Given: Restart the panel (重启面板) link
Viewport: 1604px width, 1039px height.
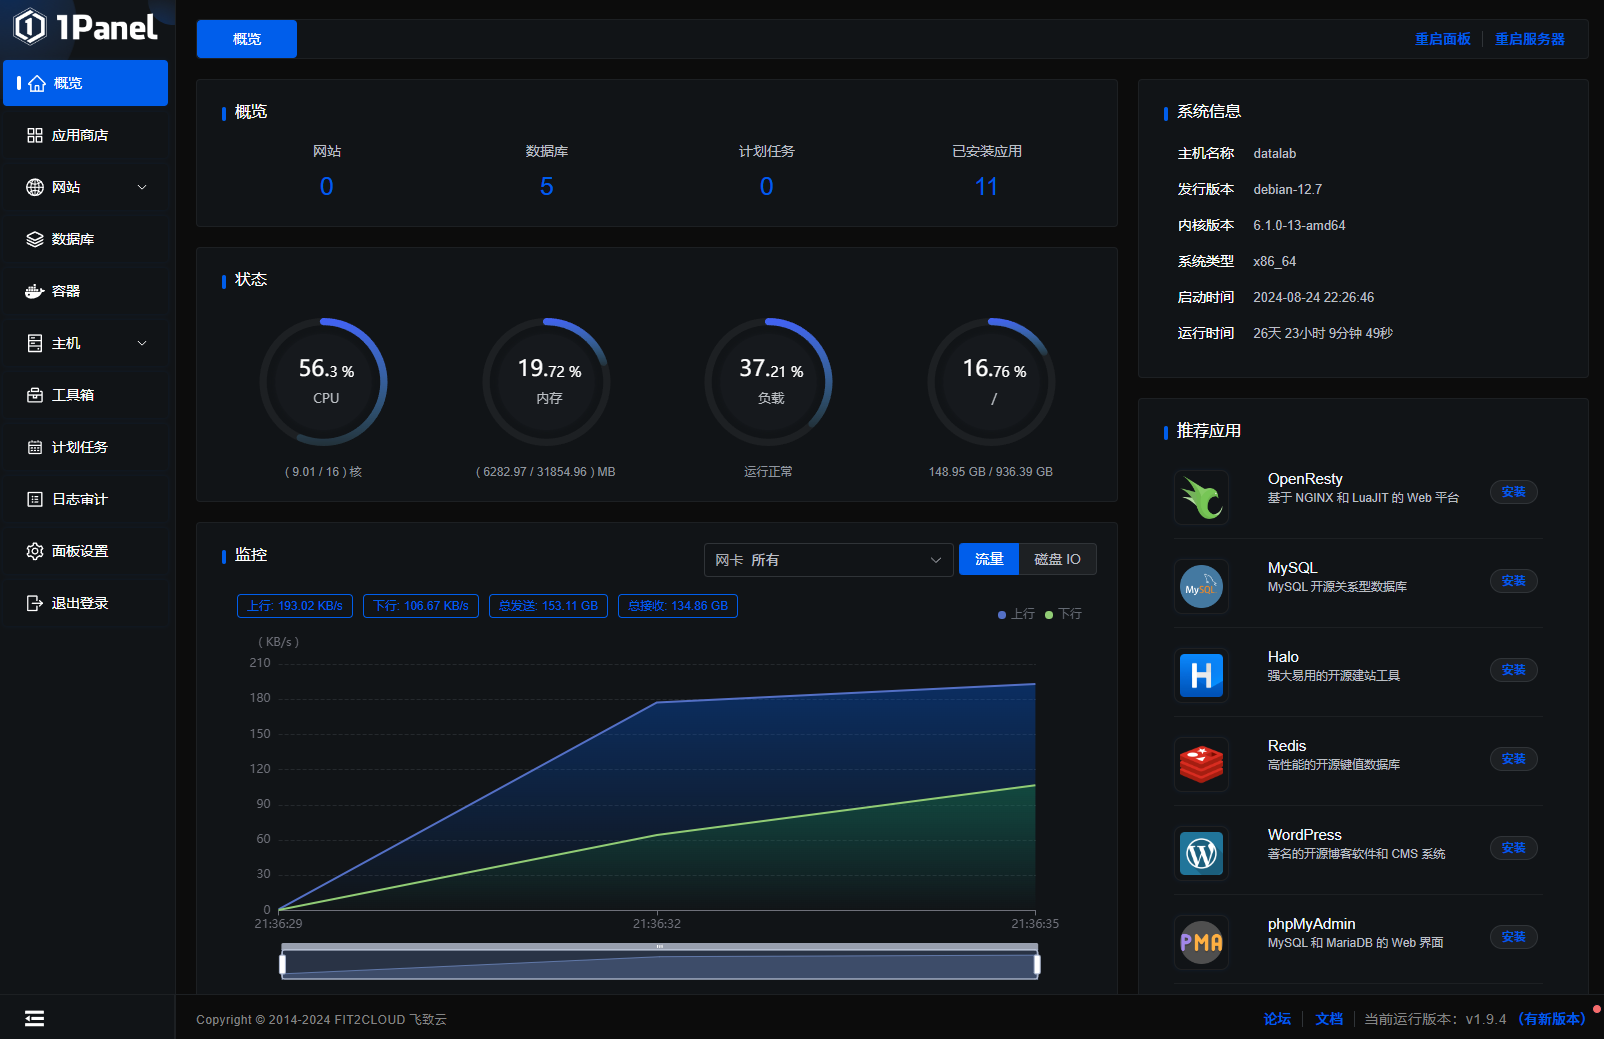Looking at the screenshot, I should pyautogui.click(x=1442, y=39).
